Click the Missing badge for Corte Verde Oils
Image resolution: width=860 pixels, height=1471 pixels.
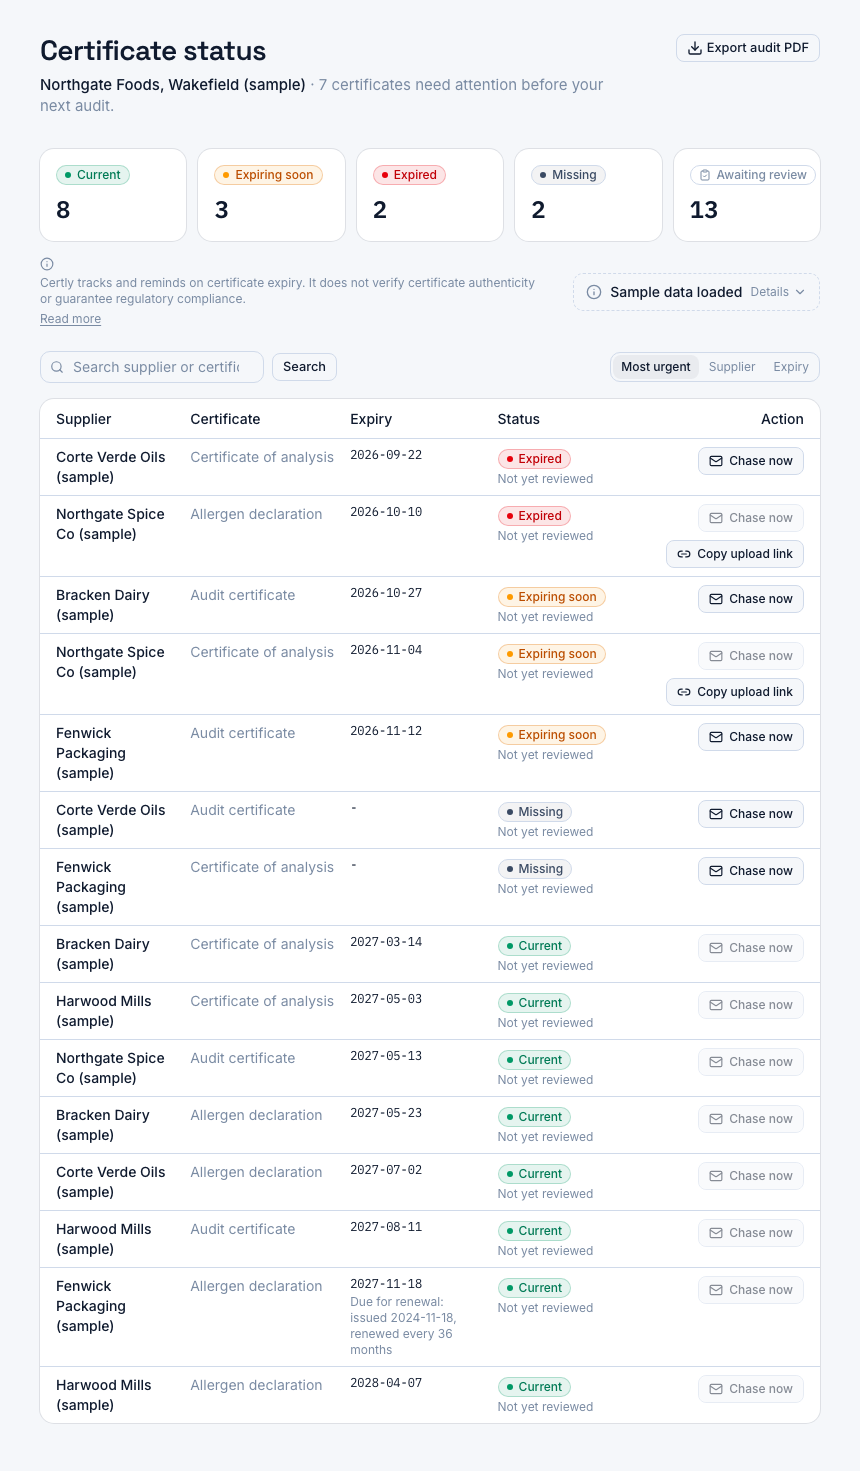pos(535,812)
